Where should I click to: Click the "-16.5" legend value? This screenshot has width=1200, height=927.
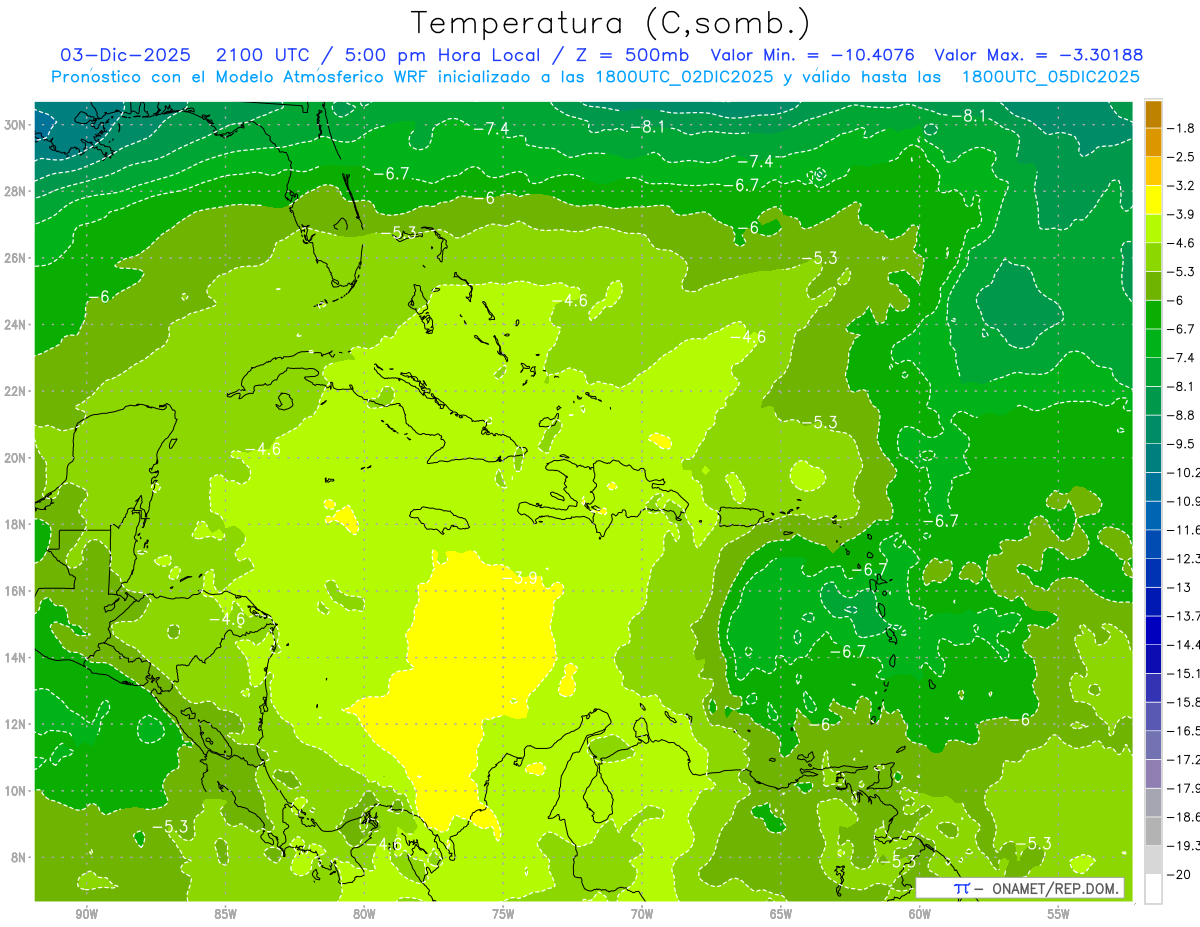point(1185,731)
